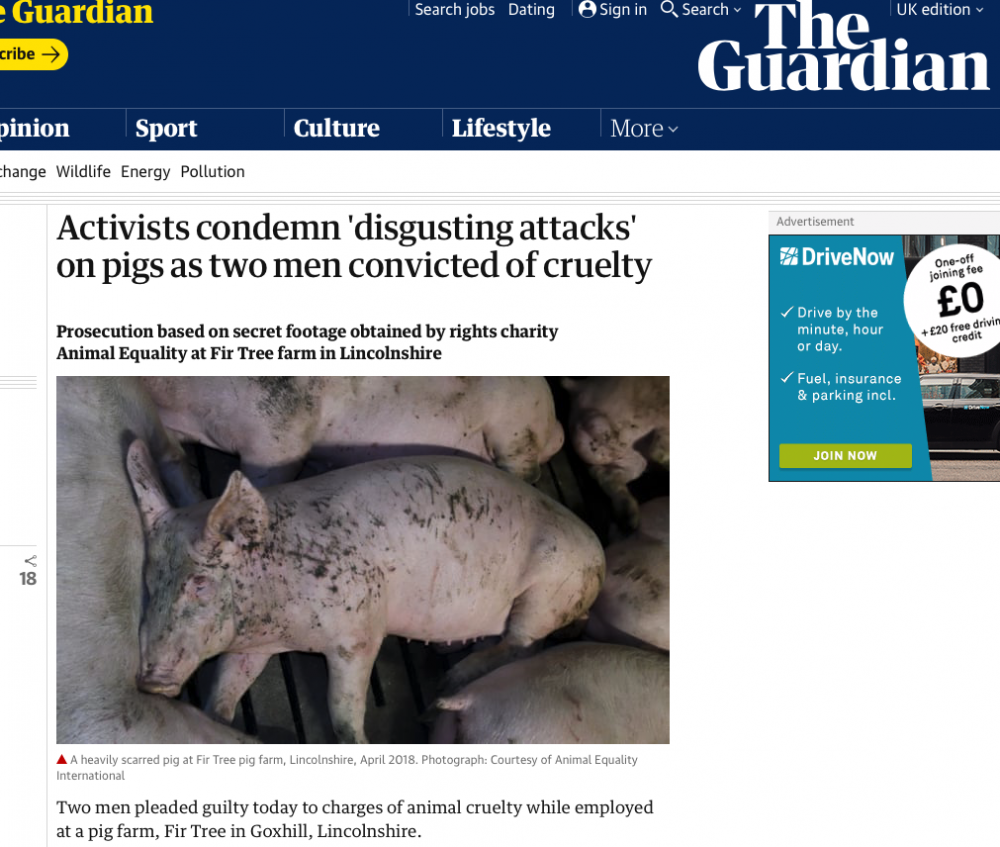This screenshot has width=1000, height=847.
Task: Open the Dating link in header
Action: click(531, 10)
